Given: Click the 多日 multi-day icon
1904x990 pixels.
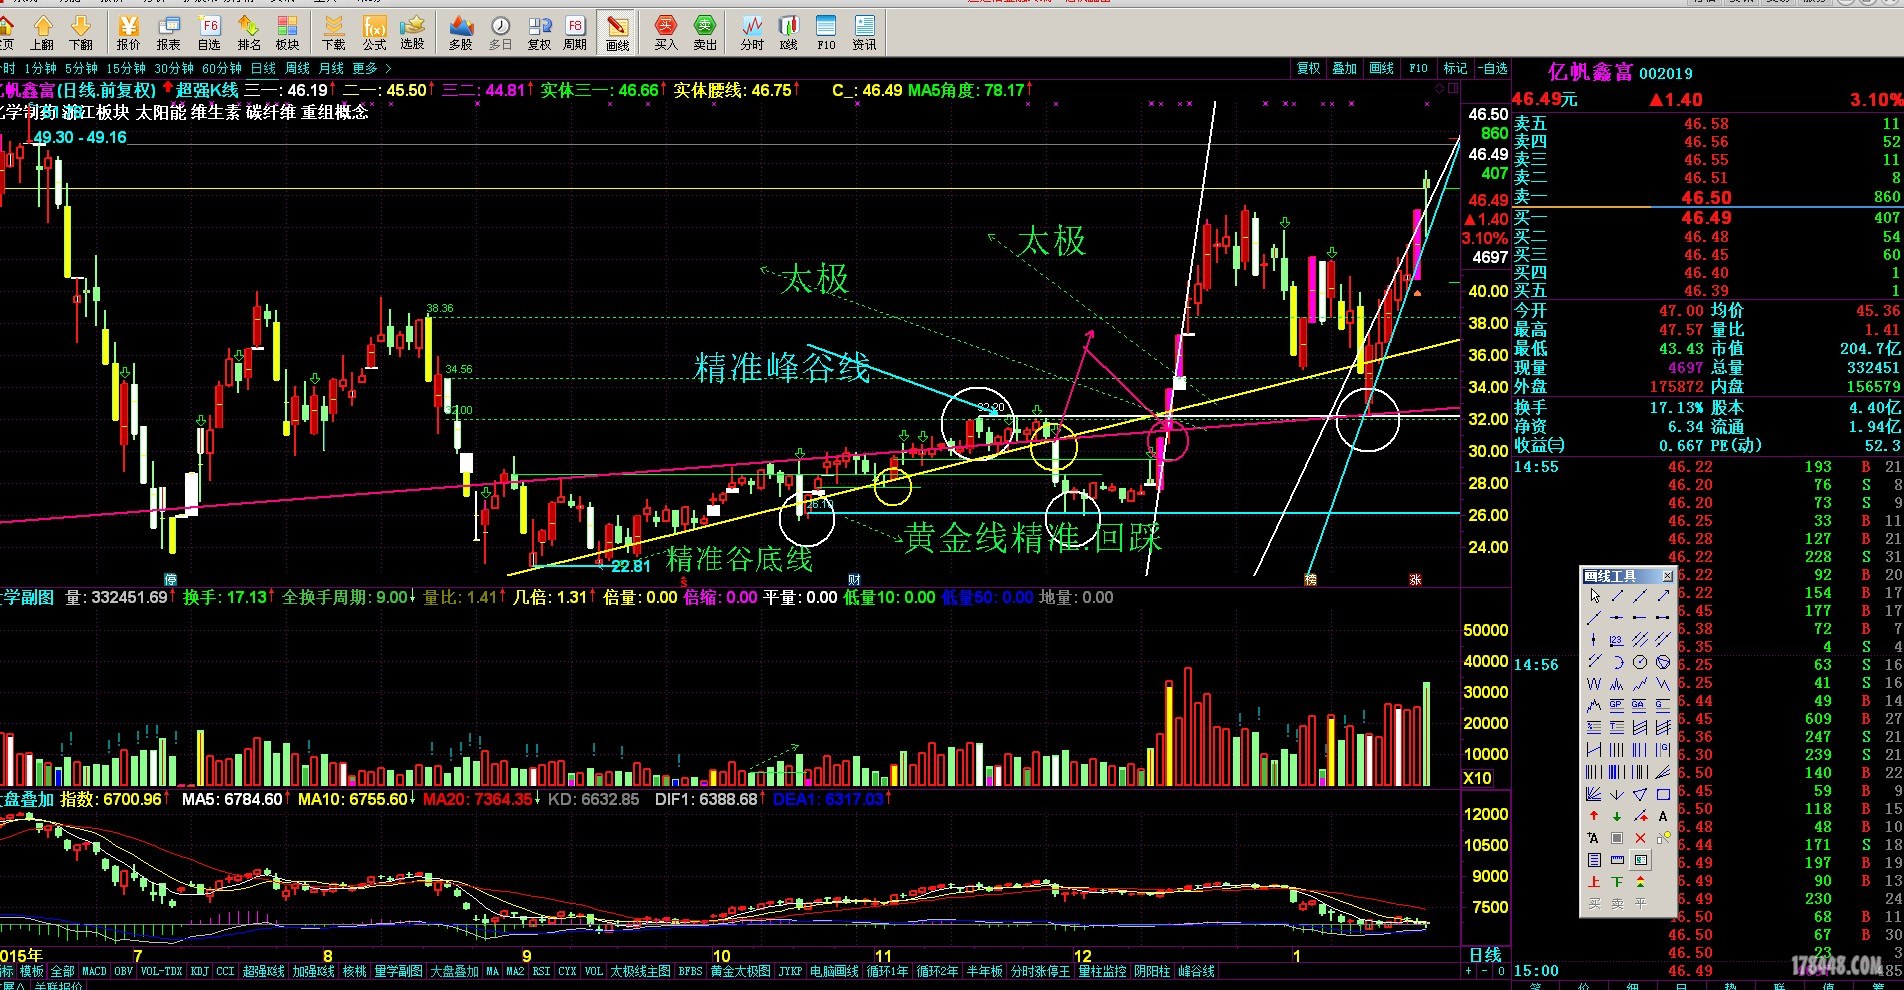Looking at the screenshot, I should (x=500, y=33).
